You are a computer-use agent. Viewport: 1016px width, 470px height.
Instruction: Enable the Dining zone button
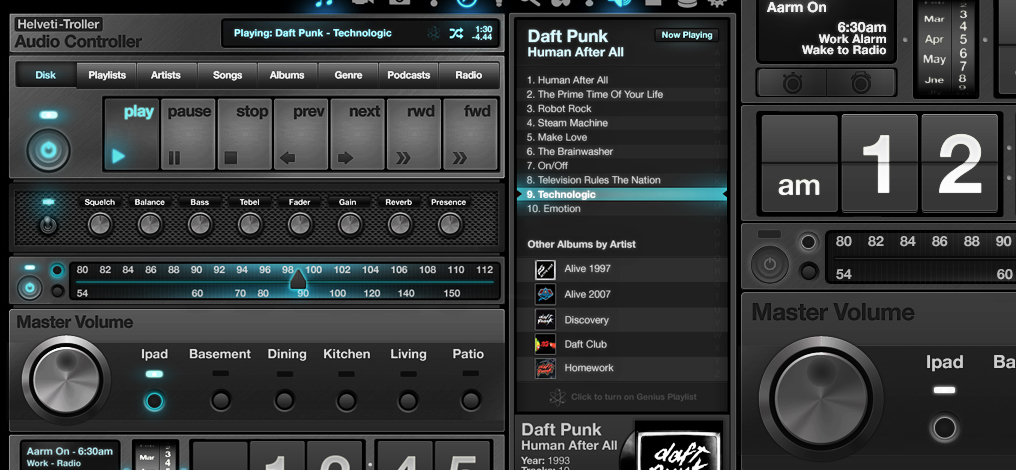click(284, 400)
